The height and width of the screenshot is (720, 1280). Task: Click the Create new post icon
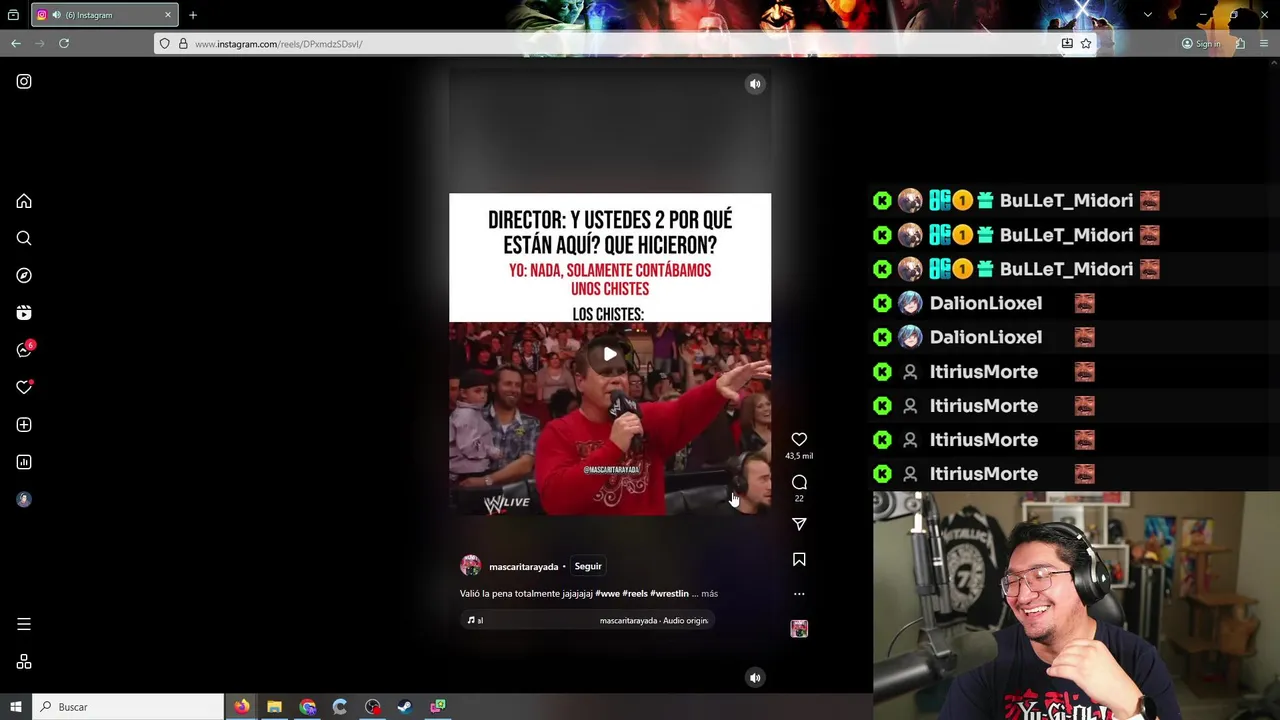(24, 425)
